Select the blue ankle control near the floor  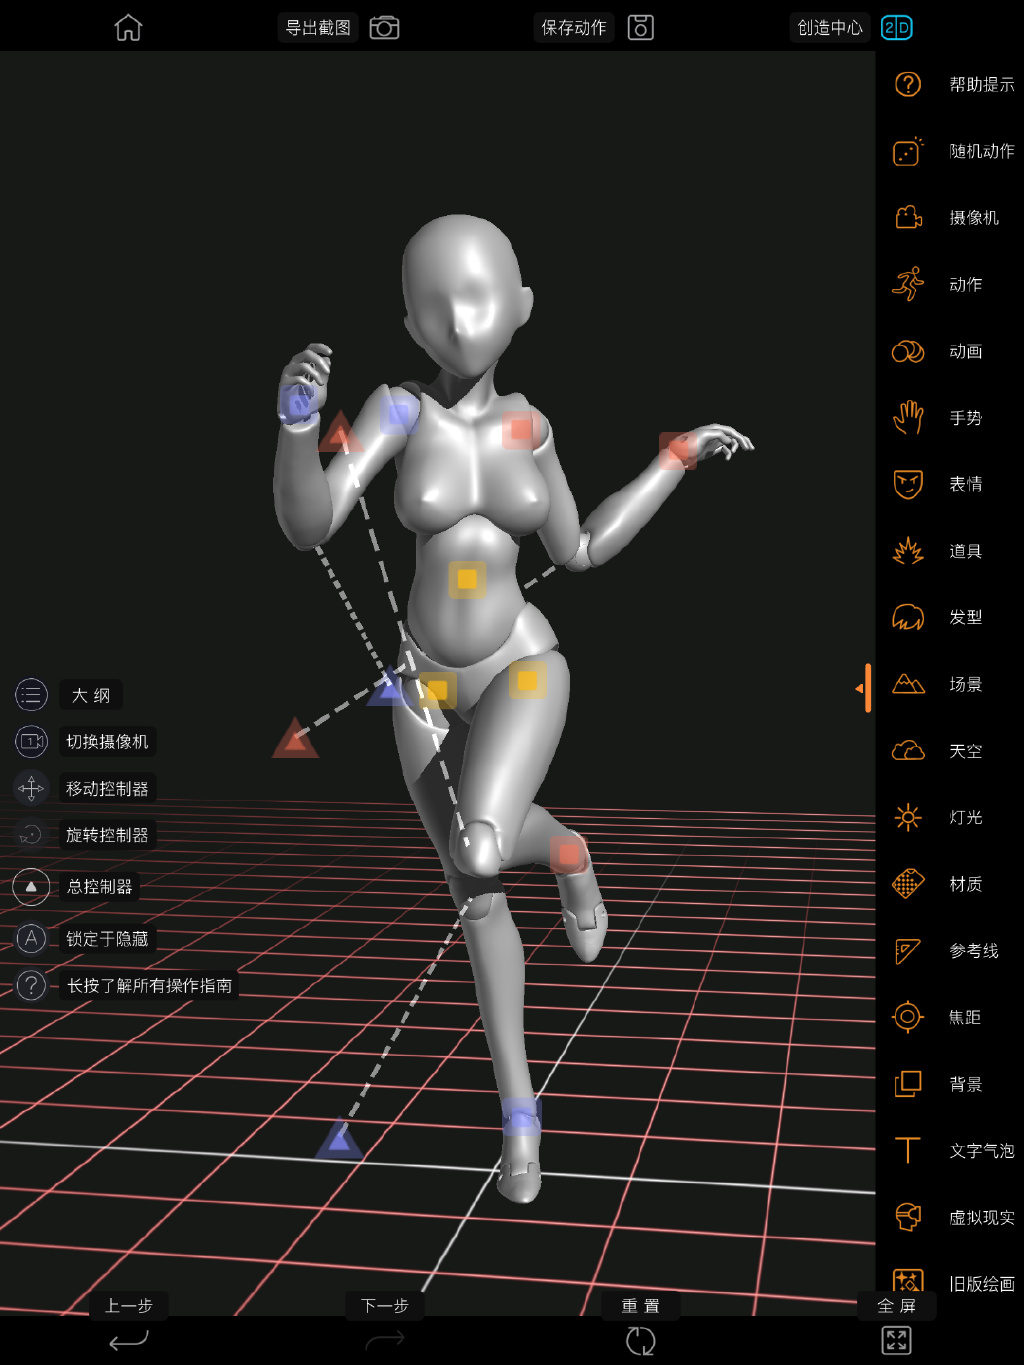[x=521, y=1115]
